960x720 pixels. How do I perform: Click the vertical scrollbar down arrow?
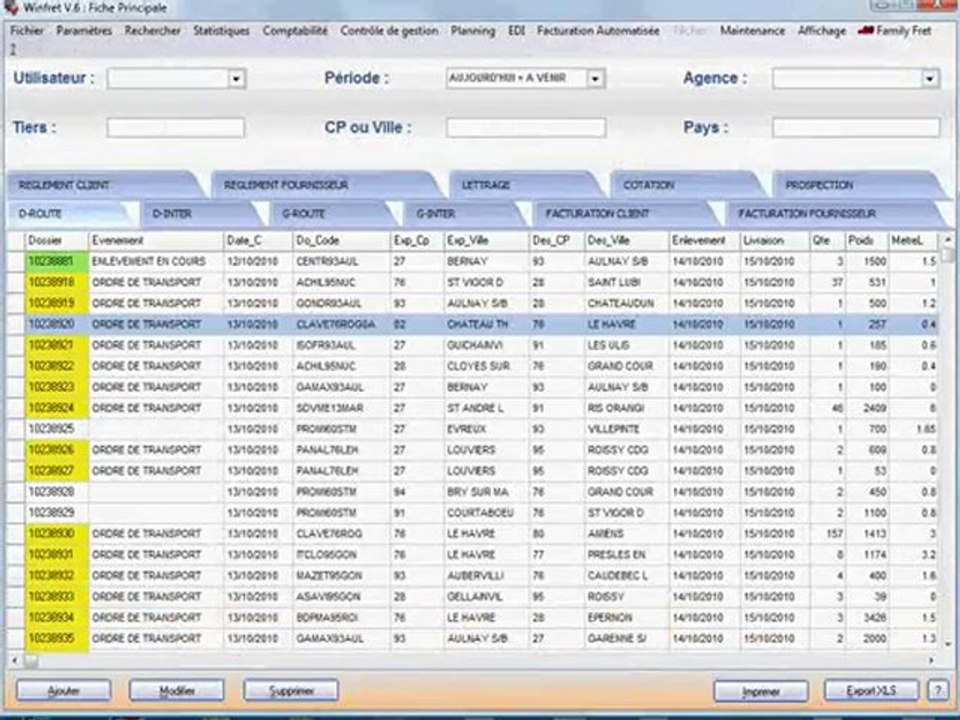pyautogui.click(x=948, y=645)
